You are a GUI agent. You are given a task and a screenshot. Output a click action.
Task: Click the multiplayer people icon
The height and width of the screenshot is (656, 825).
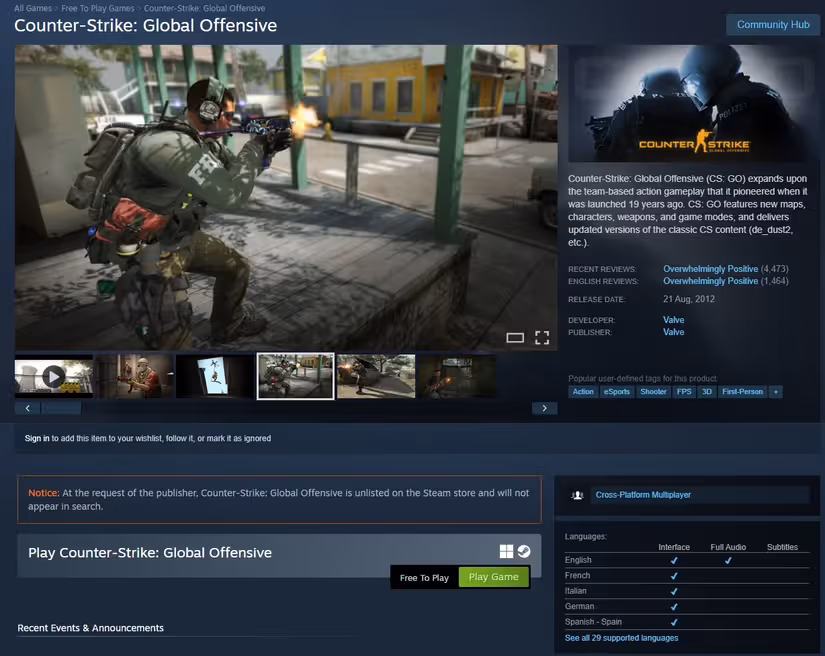pos(577,495)
